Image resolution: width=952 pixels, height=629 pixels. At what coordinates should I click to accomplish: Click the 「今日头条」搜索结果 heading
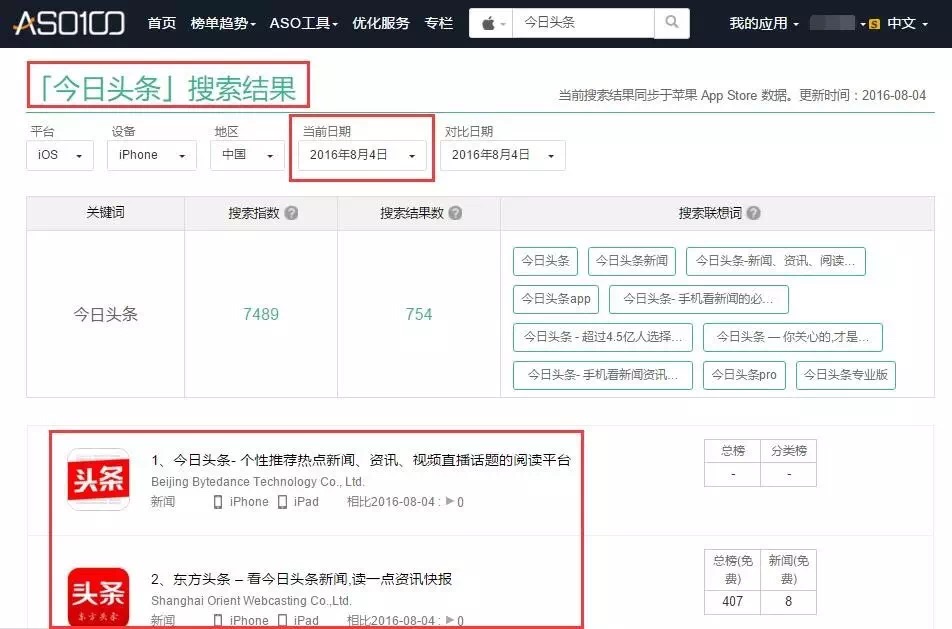[x=168, y=89]
